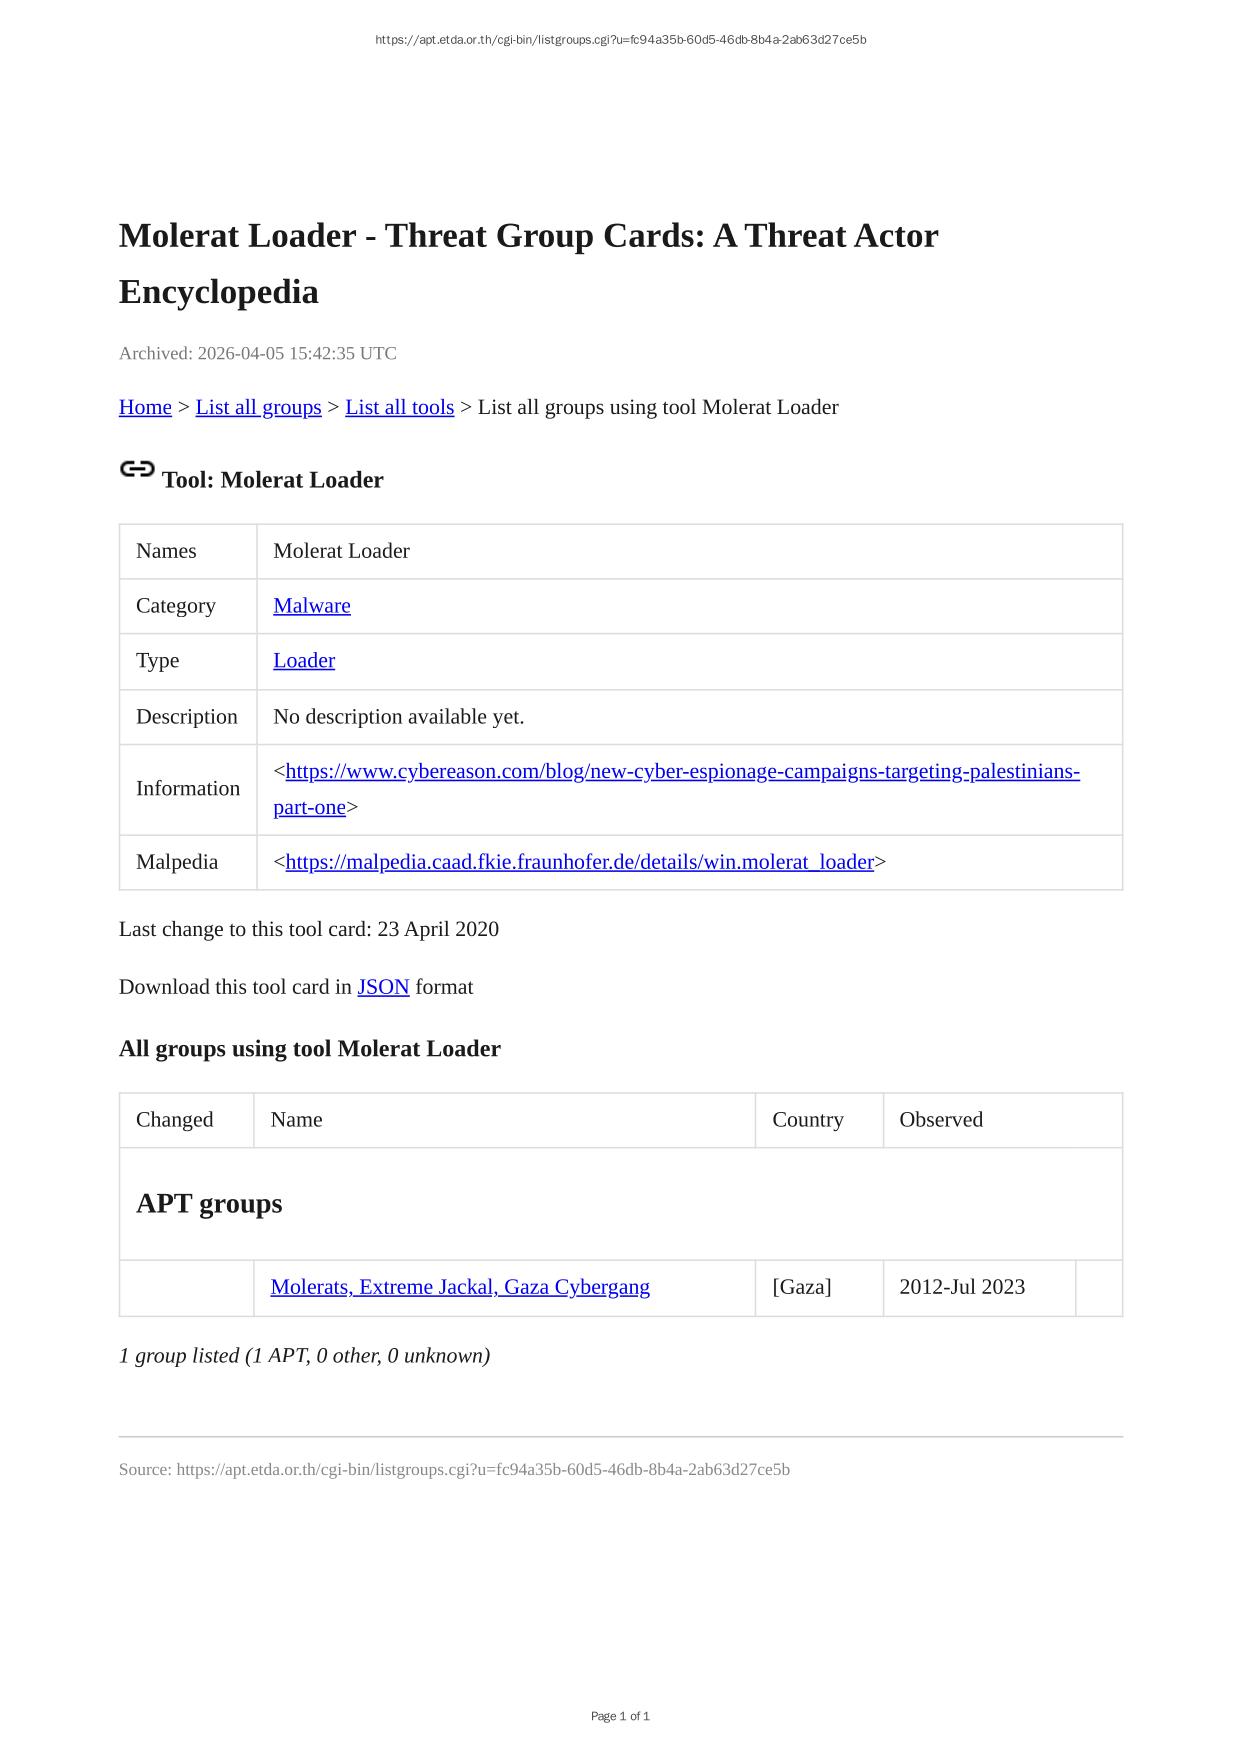Click the Changed column header

(174, 1120)
